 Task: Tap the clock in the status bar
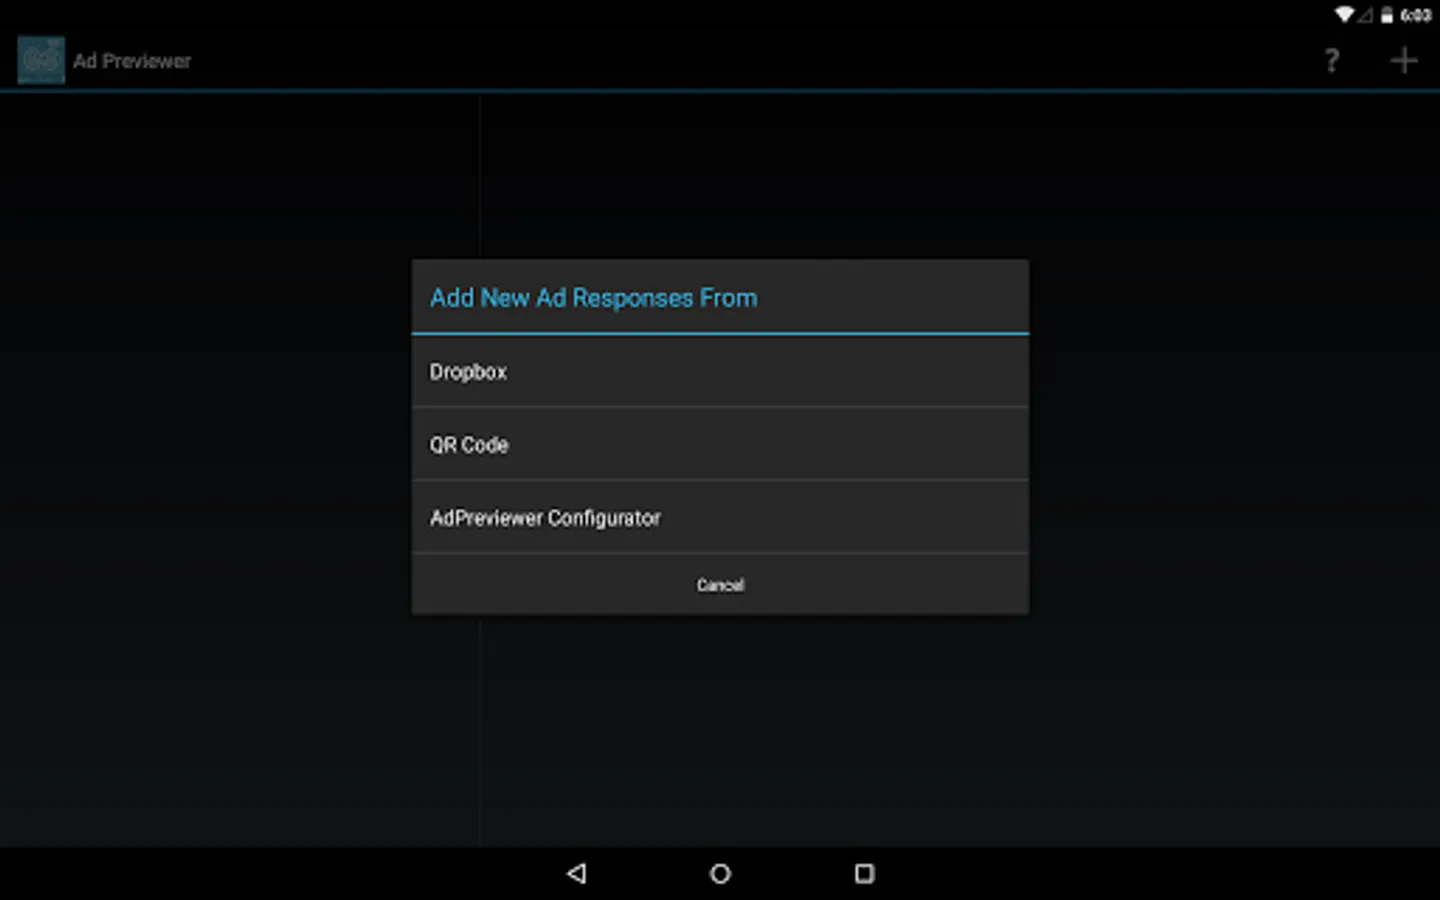(x=1415, y=15)
